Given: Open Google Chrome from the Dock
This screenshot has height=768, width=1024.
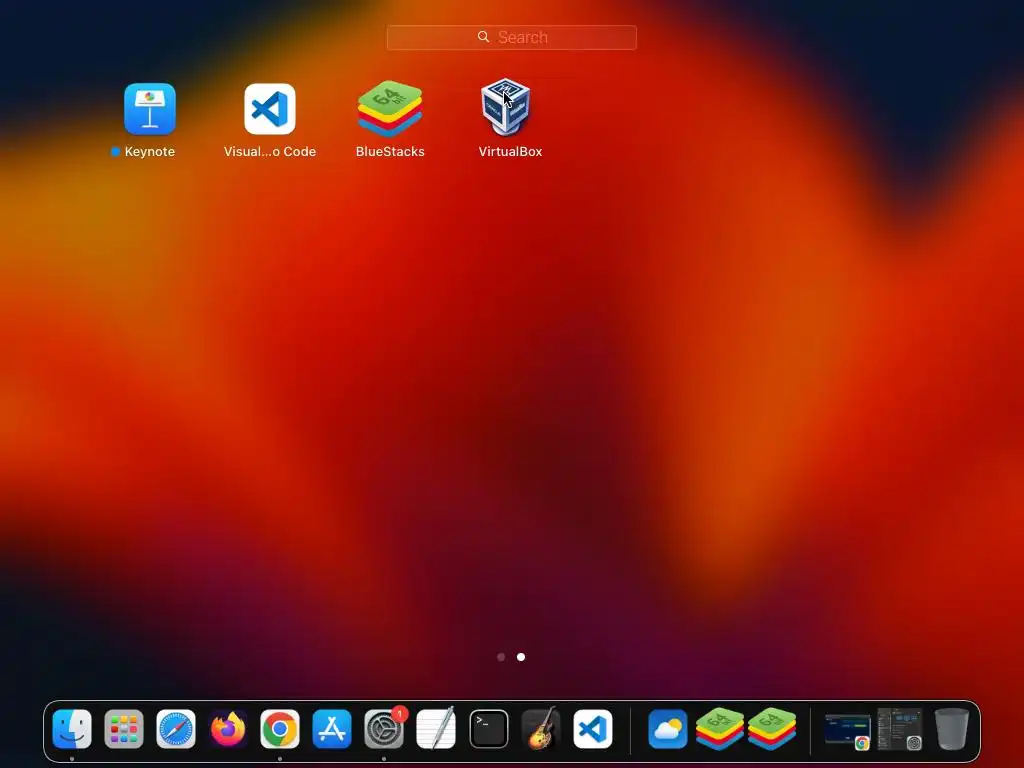Looking at the screenshot, I should coord(280,729).
